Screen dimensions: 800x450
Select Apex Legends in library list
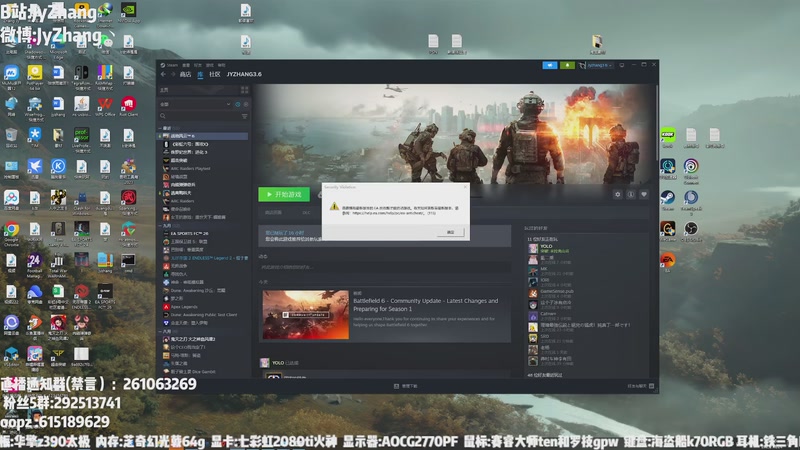pos(185,307)
